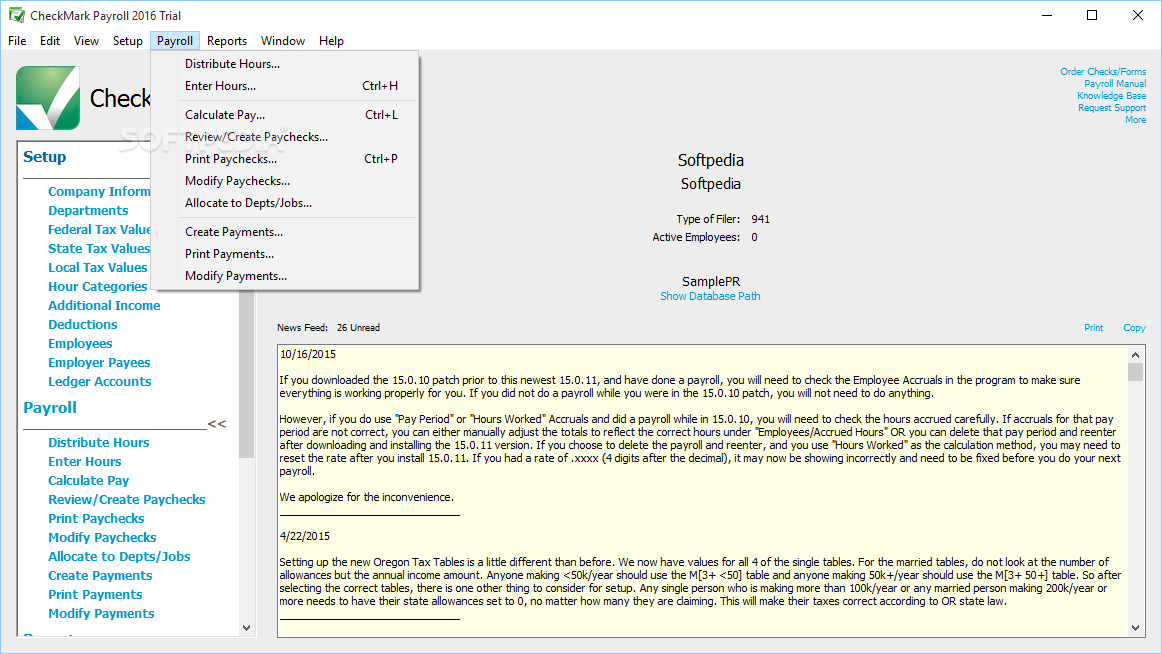Click Calculate Pay in the sidebar
Screen dimensions: 1162x654
point(88,481)
